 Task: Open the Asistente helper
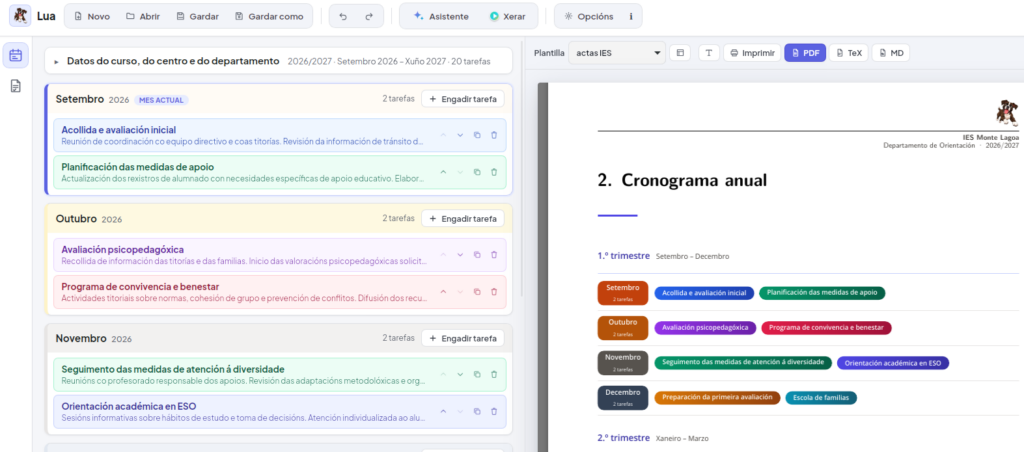pos(441,16)
